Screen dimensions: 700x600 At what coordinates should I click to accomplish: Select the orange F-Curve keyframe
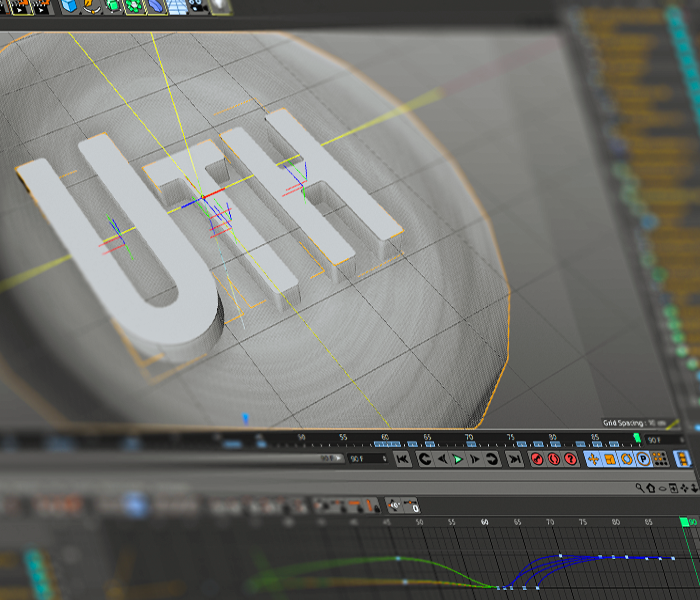click(405, 582)
